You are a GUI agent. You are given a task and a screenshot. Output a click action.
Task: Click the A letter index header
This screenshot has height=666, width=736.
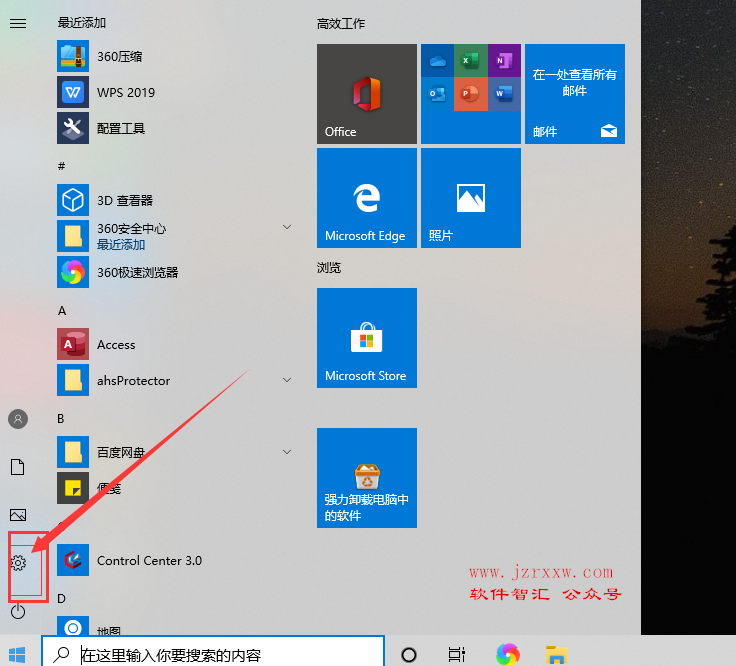(x=62, y=311)
